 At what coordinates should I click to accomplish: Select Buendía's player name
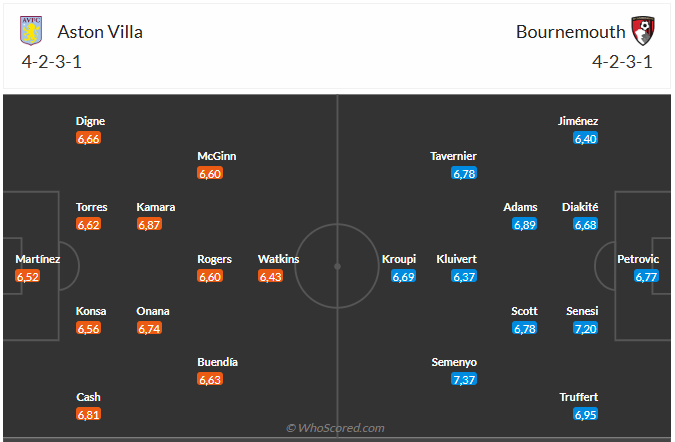point(218,362)
